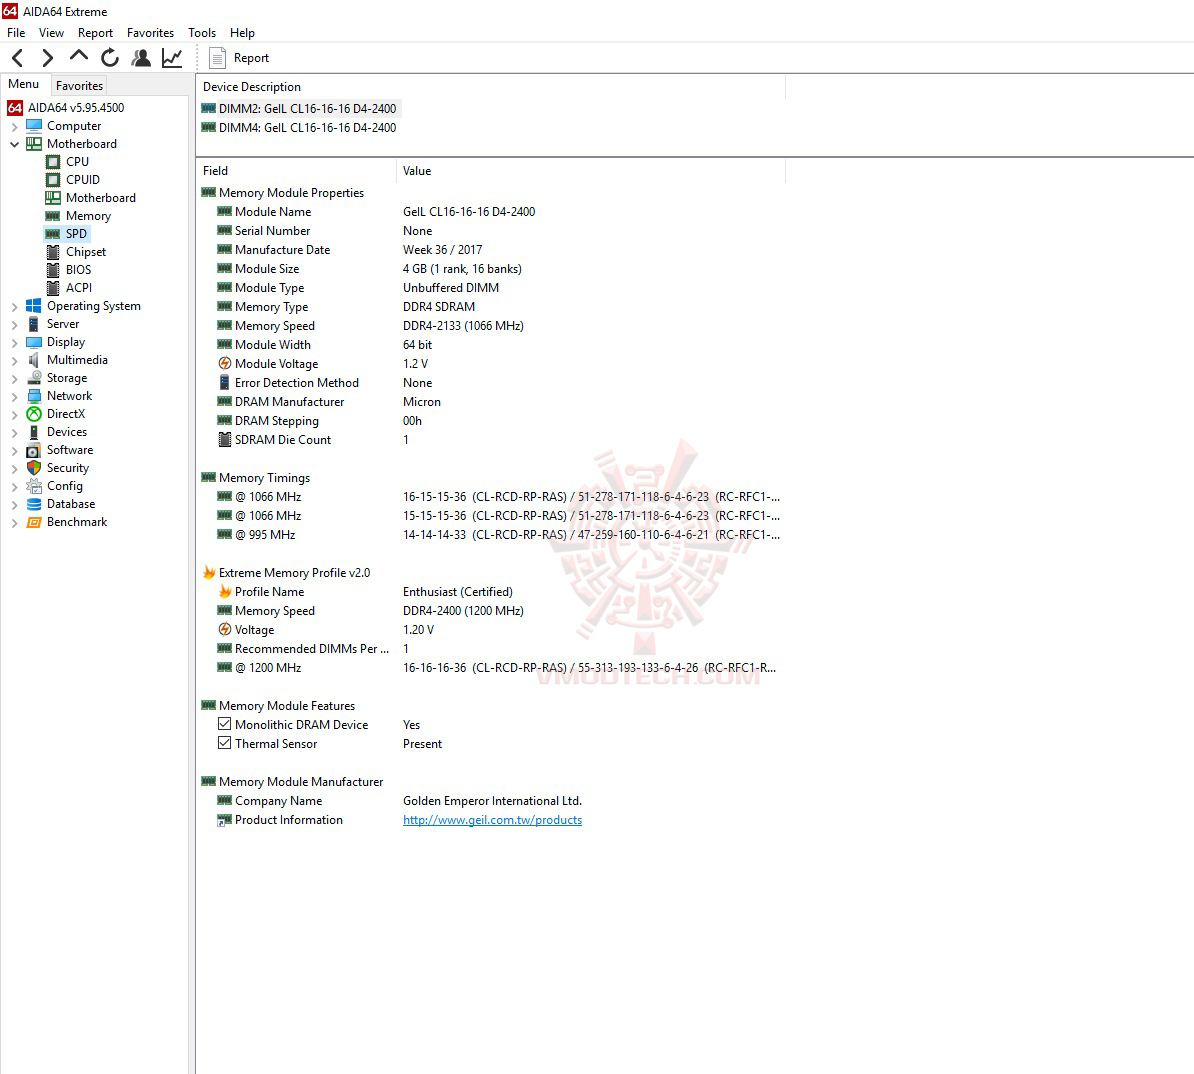The height and width of the screenshot is (1074, 1194).
Task: Select the DIMM4: GeIL CL16-16-16 D4-2400 device
Action: coord(299,127)
